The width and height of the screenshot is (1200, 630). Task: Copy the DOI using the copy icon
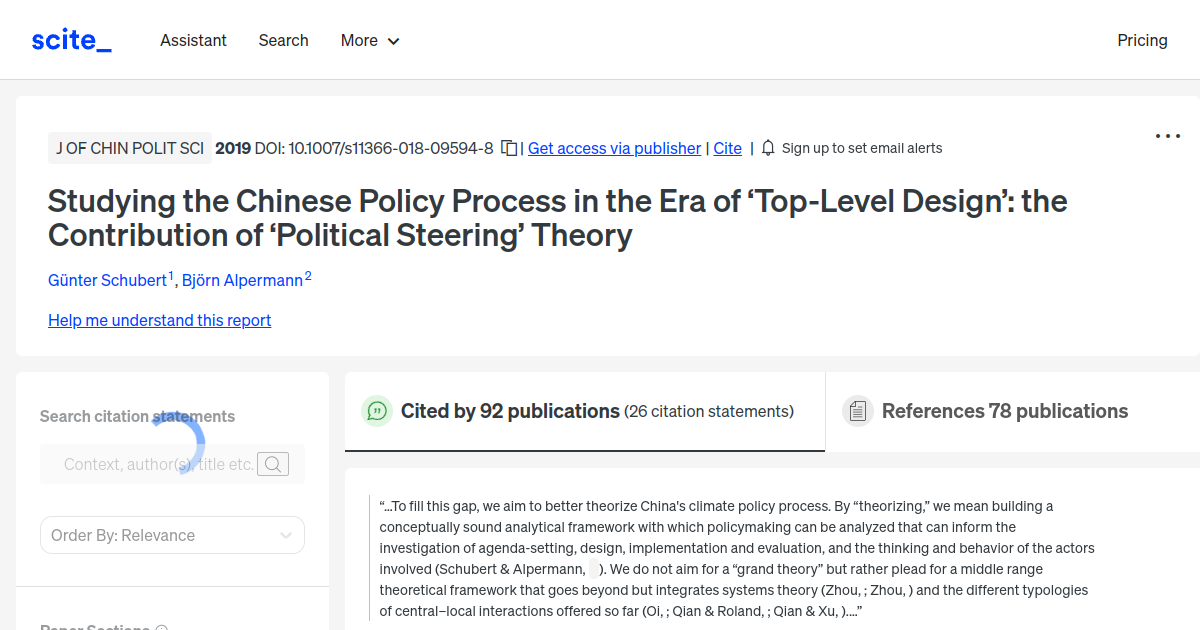pyautogui.click(x=508, y=147)
